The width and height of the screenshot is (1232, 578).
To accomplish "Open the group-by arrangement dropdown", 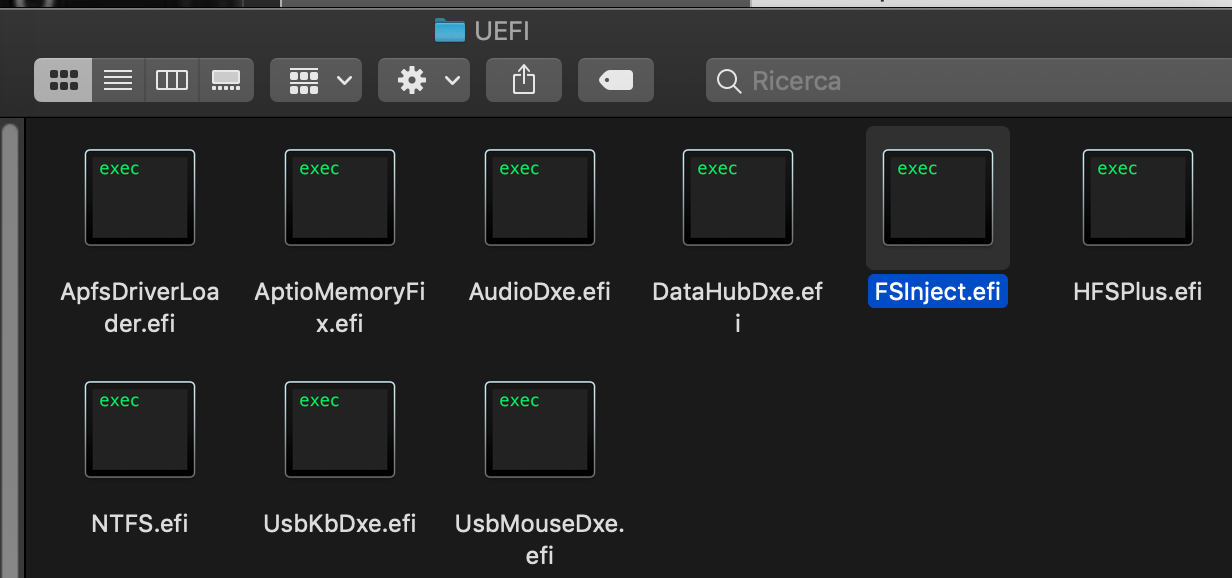I will click(x=316, y=80).
